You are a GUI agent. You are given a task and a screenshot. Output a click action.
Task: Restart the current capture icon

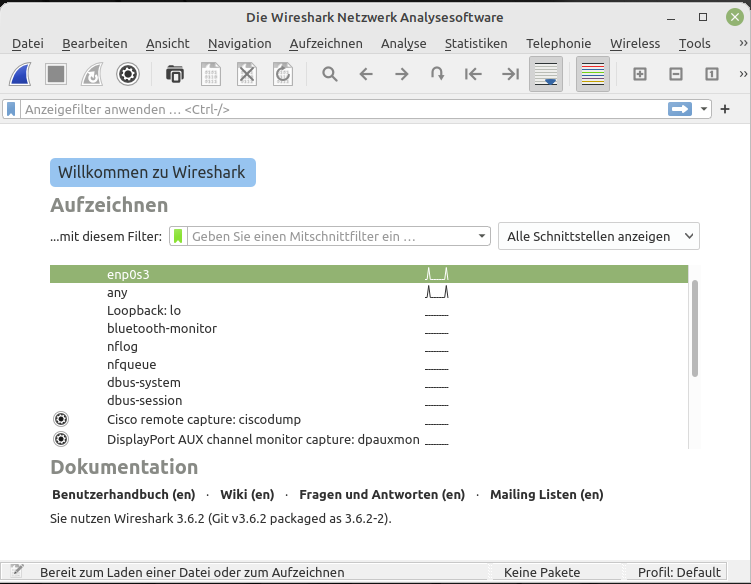pos(92,74)
